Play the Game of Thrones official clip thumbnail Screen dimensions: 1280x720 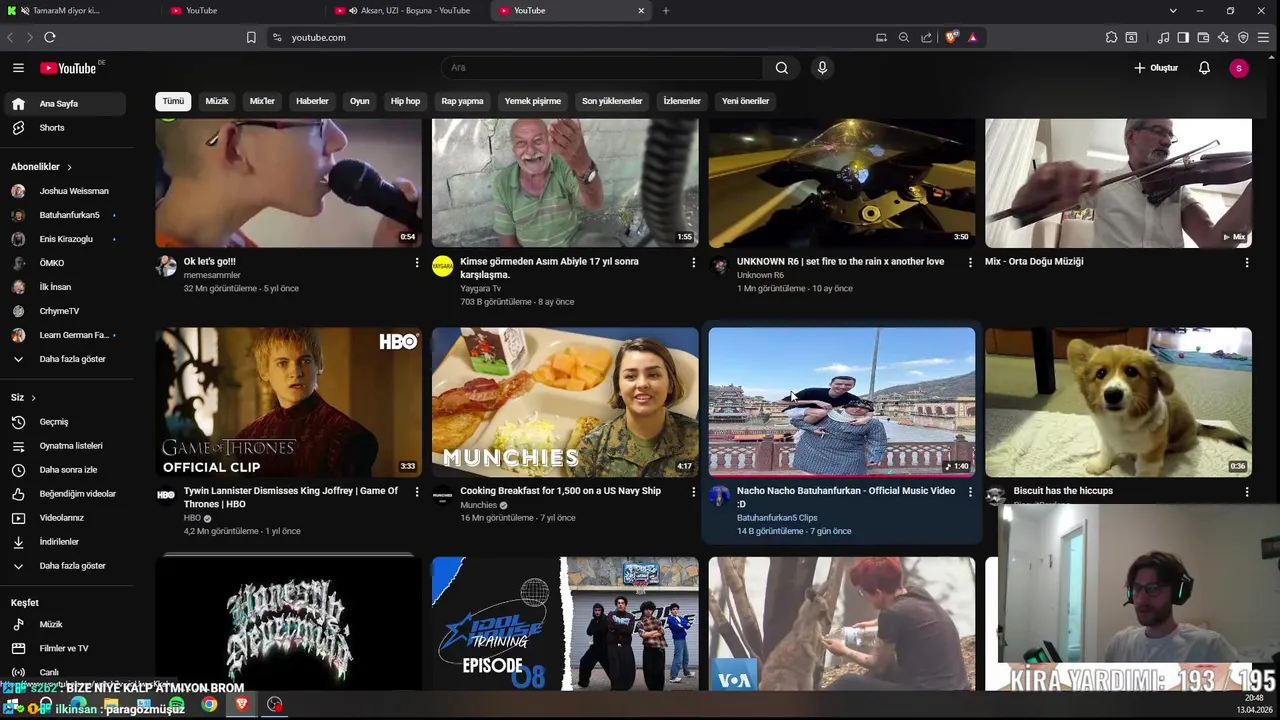pyautogui.click(x=288, y=402)
